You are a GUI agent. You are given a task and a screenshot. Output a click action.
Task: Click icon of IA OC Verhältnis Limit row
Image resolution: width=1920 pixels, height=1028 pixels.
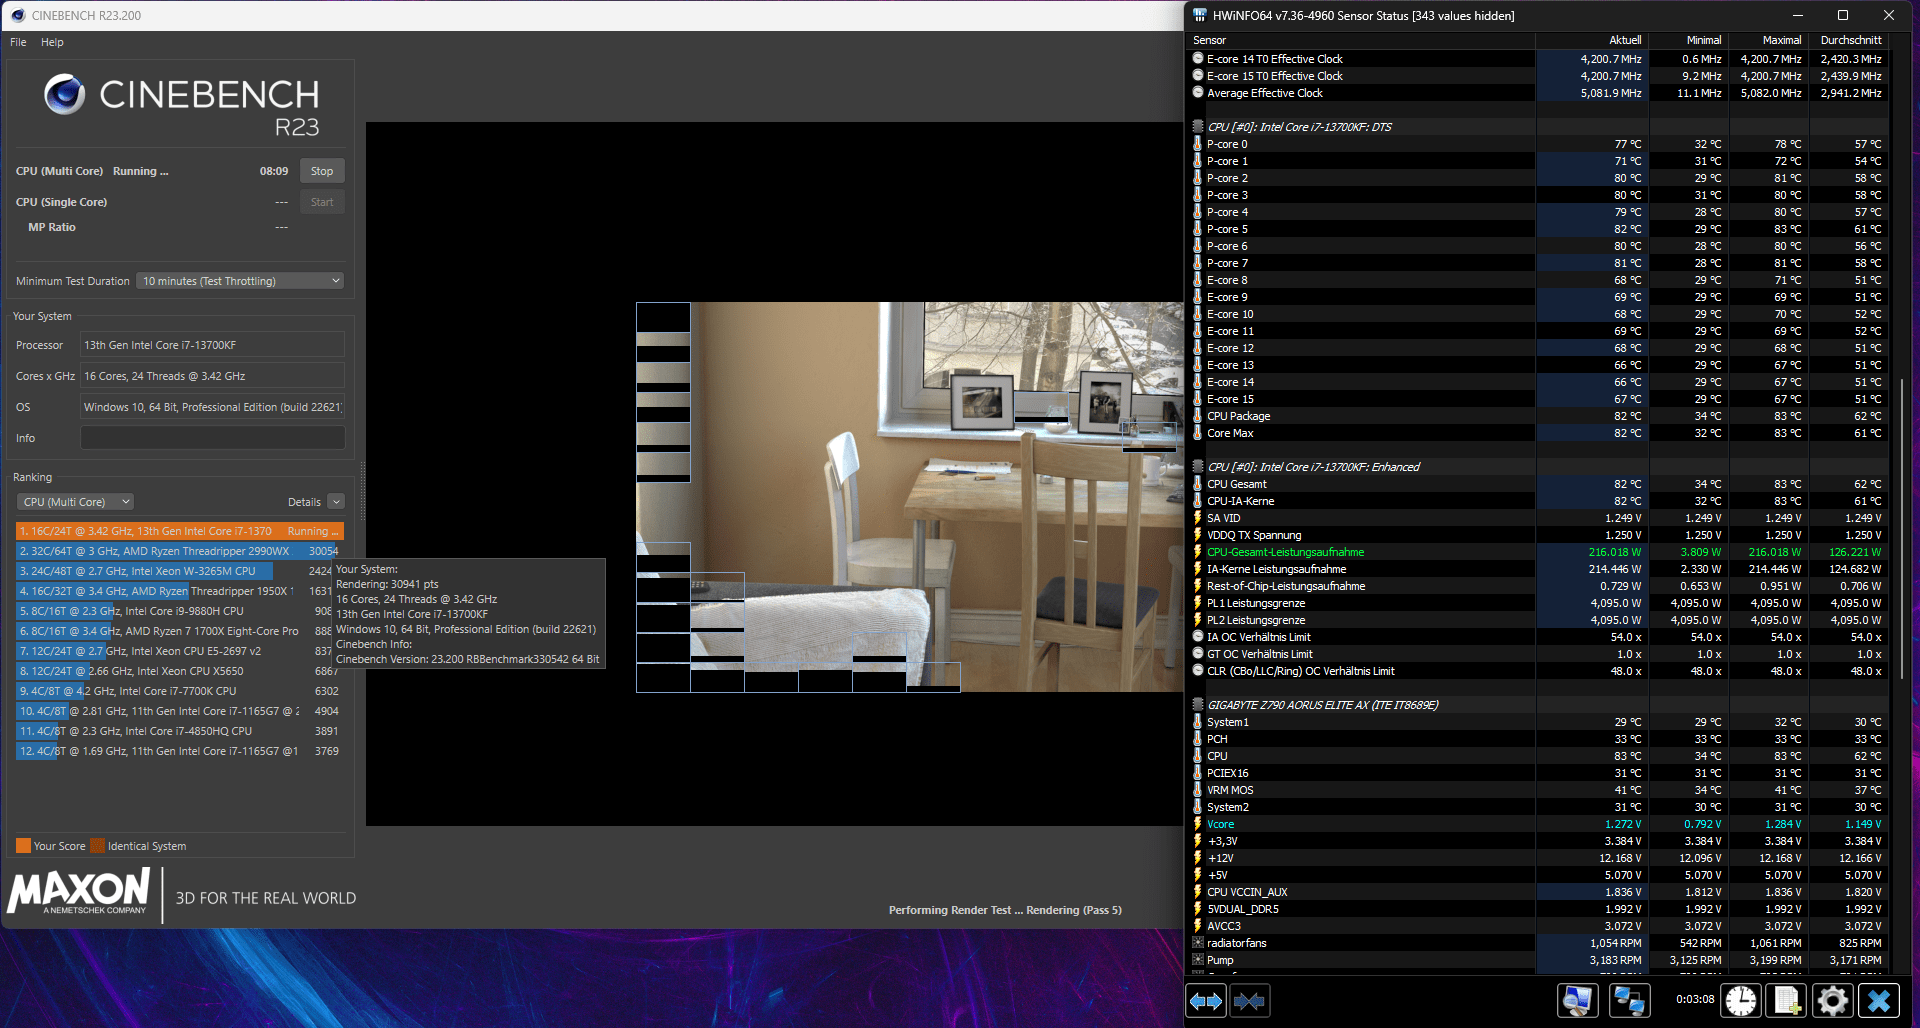coord(1198,637)
